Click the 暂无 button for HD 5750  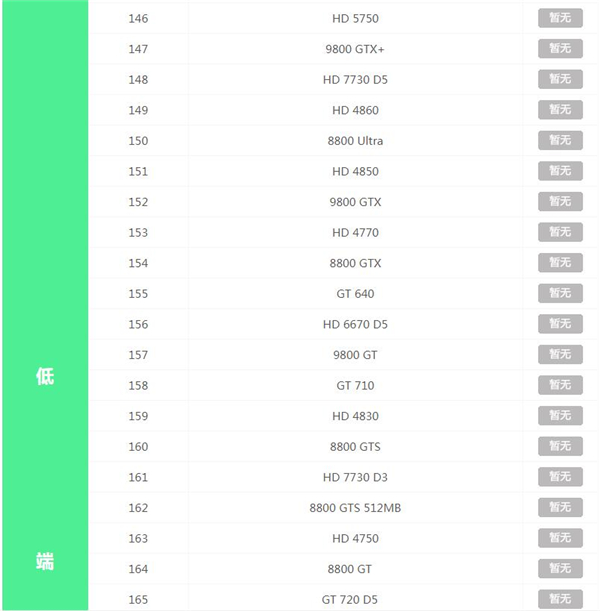tap(560, 18)
